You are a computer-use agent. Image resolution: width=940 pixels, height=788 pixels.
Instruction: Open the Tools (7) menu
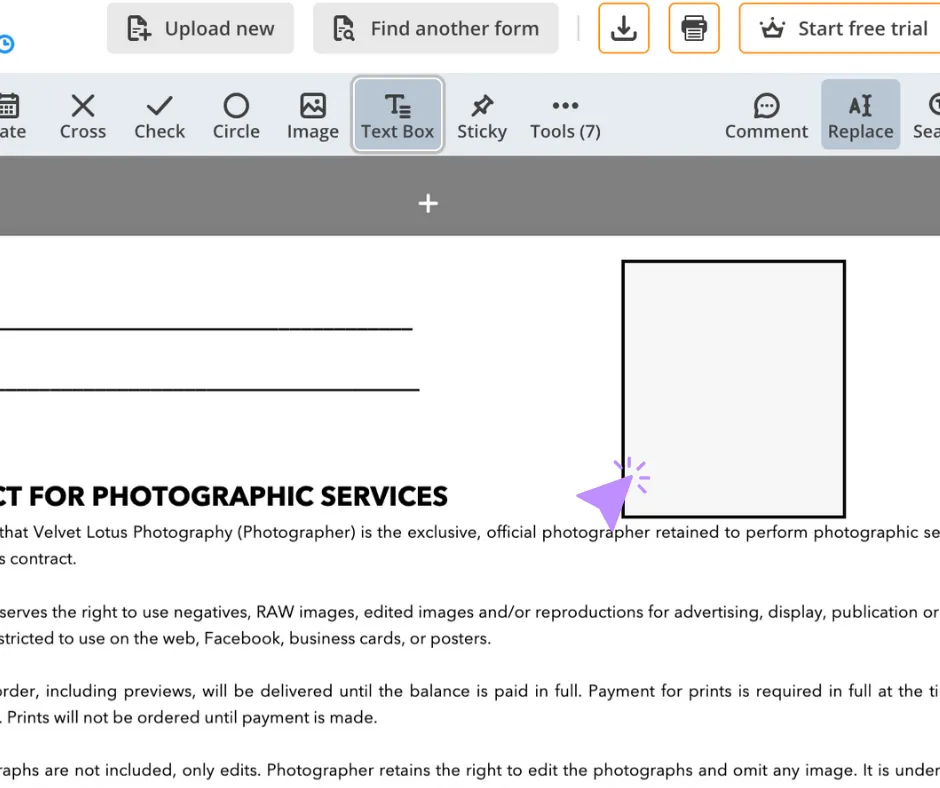pyautogui.click(x=564, y=113)
